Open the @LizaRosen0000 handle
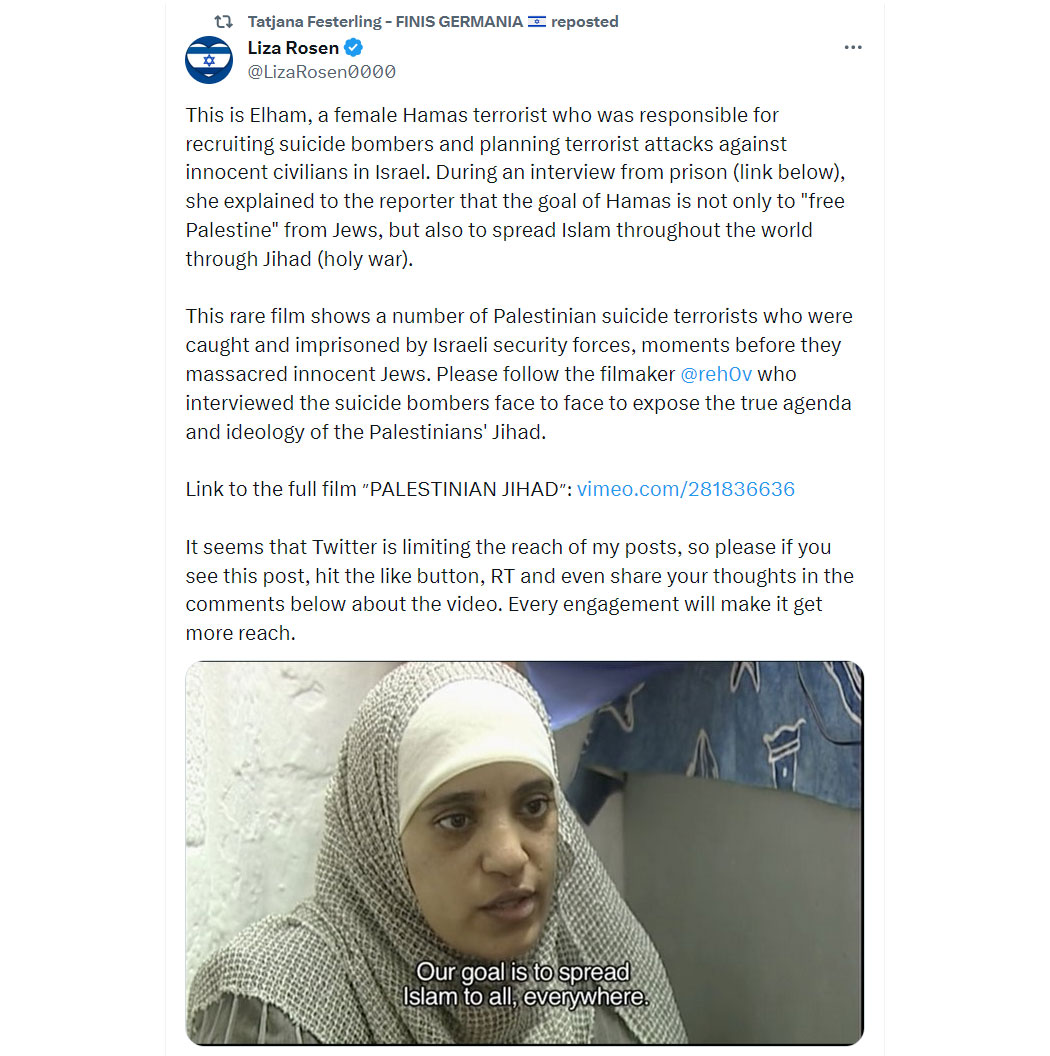The image size is (1050, 1056). pyautogui.click(x=322, y=72)
